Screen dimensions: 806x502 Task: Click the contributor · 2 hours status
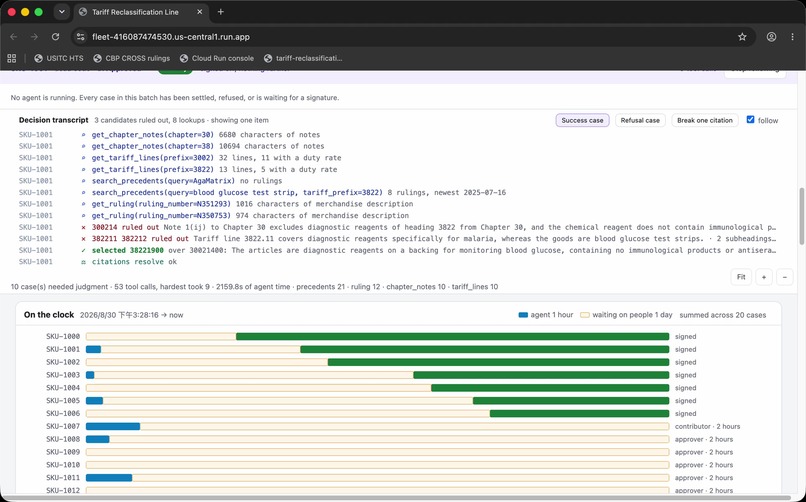707,426
